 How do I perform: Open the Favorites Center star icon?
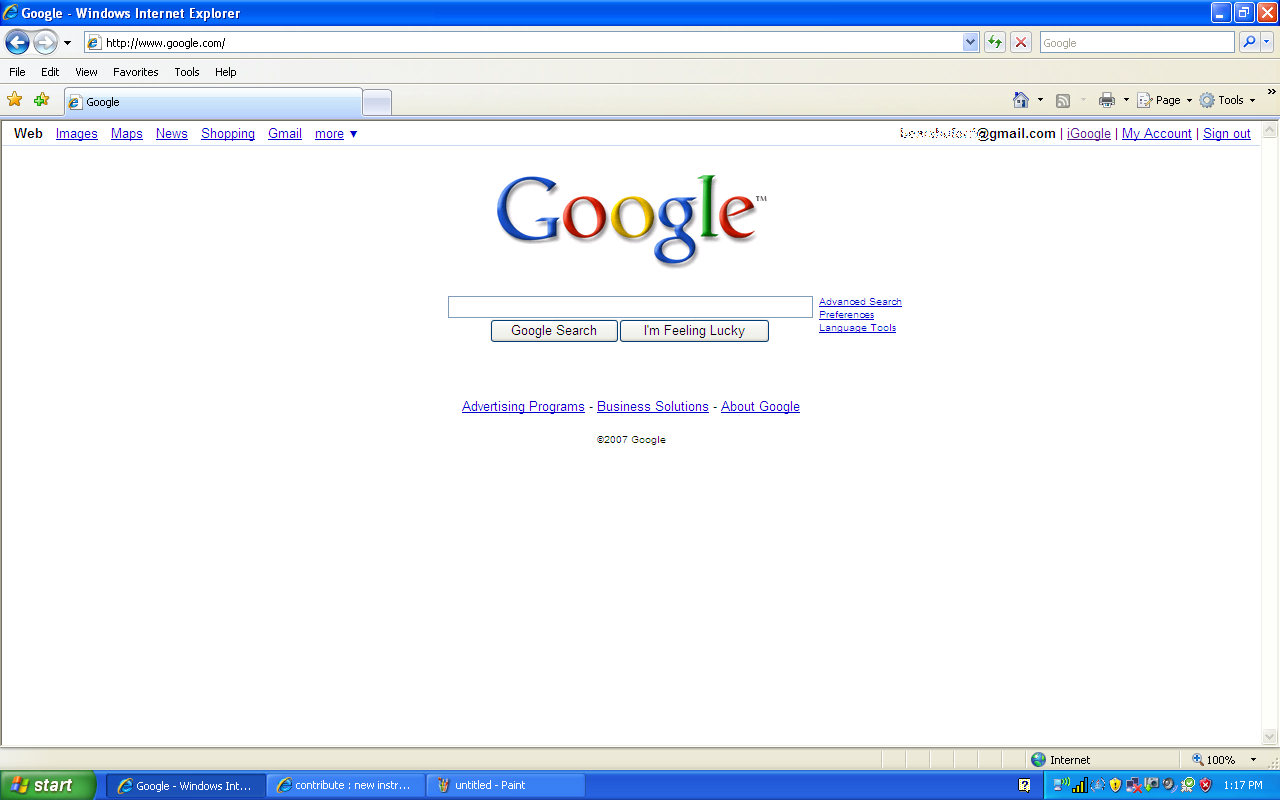15,100
